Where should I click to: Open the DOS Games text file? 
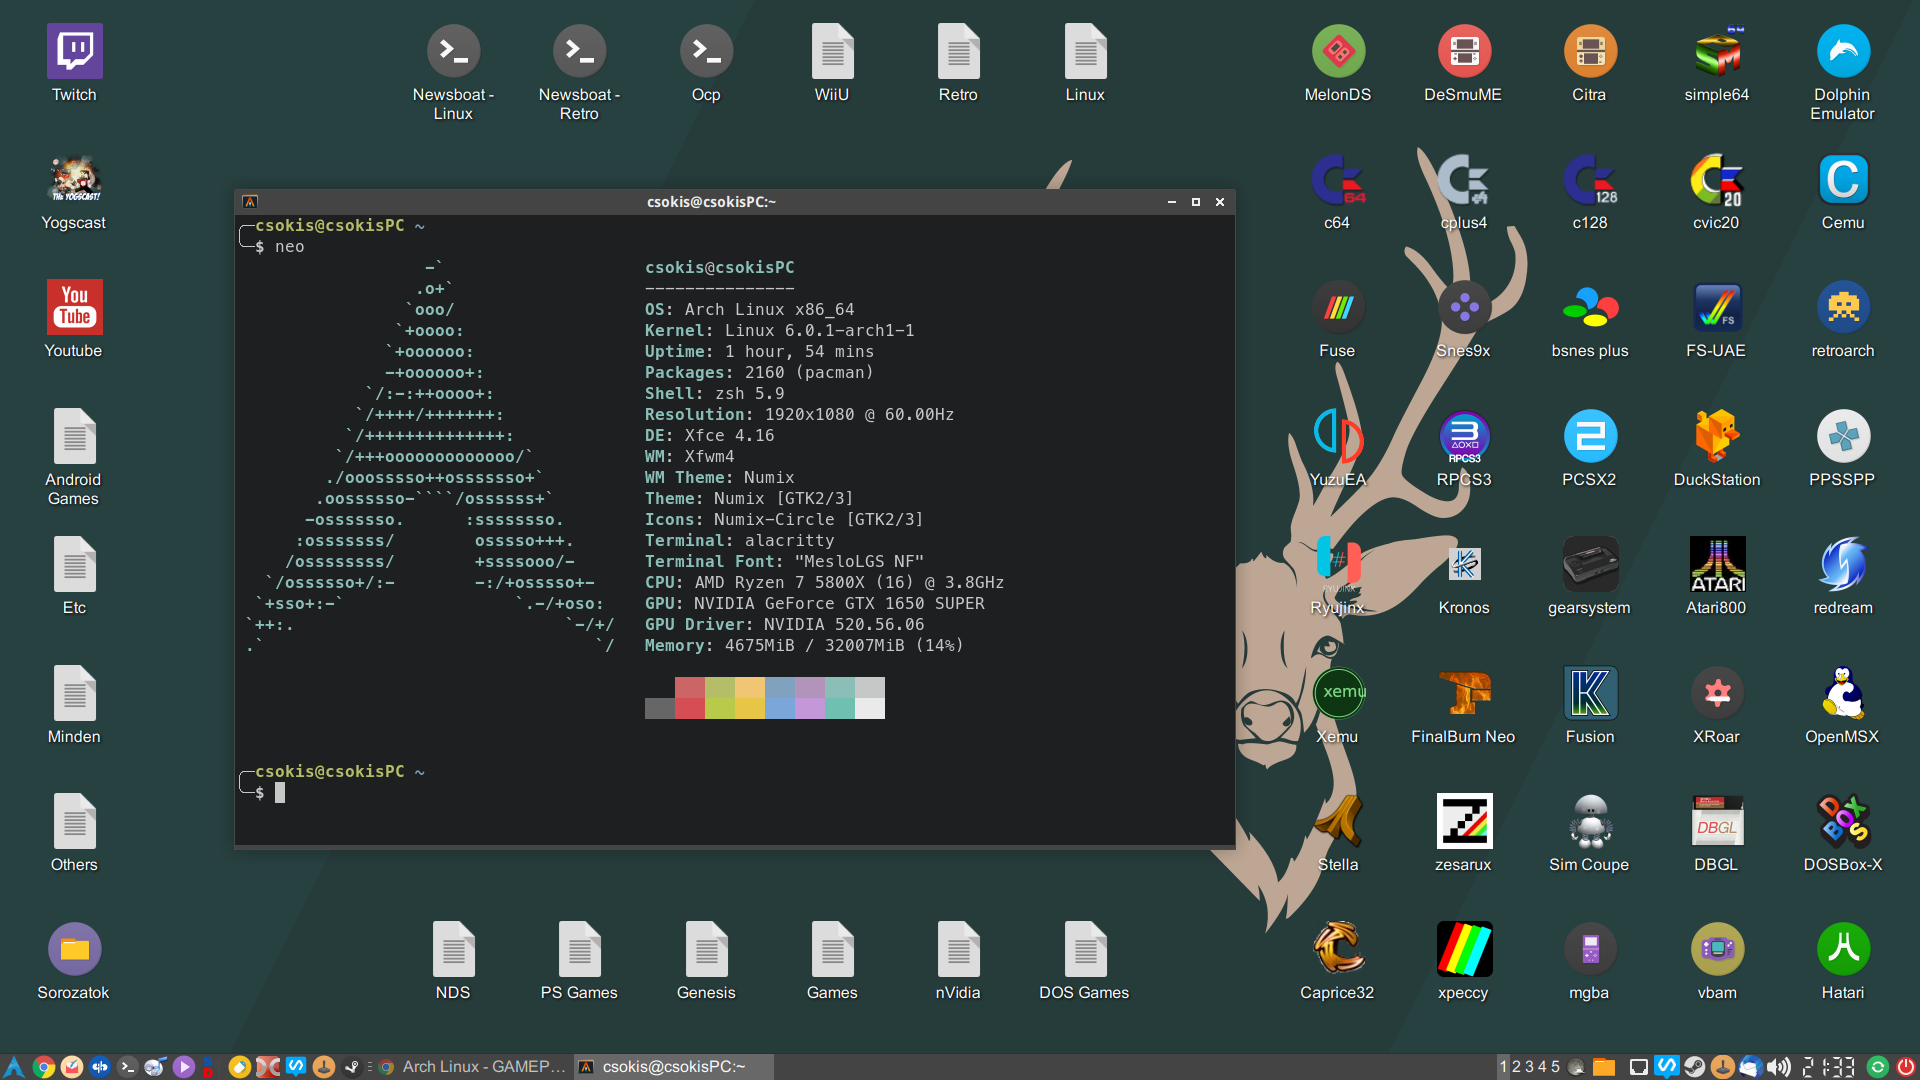click(1085, 949)
